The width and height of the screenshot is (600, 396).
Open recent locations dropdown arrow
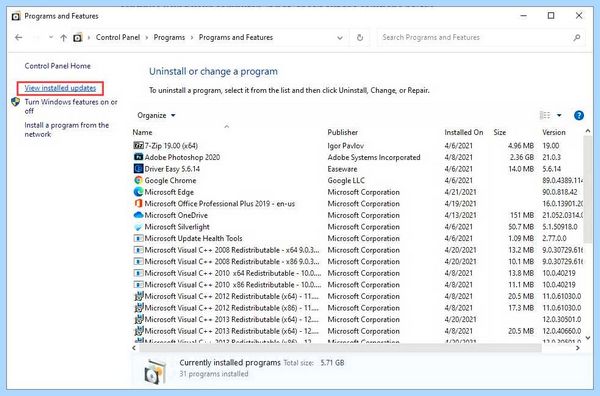click(x=51, y=37)
